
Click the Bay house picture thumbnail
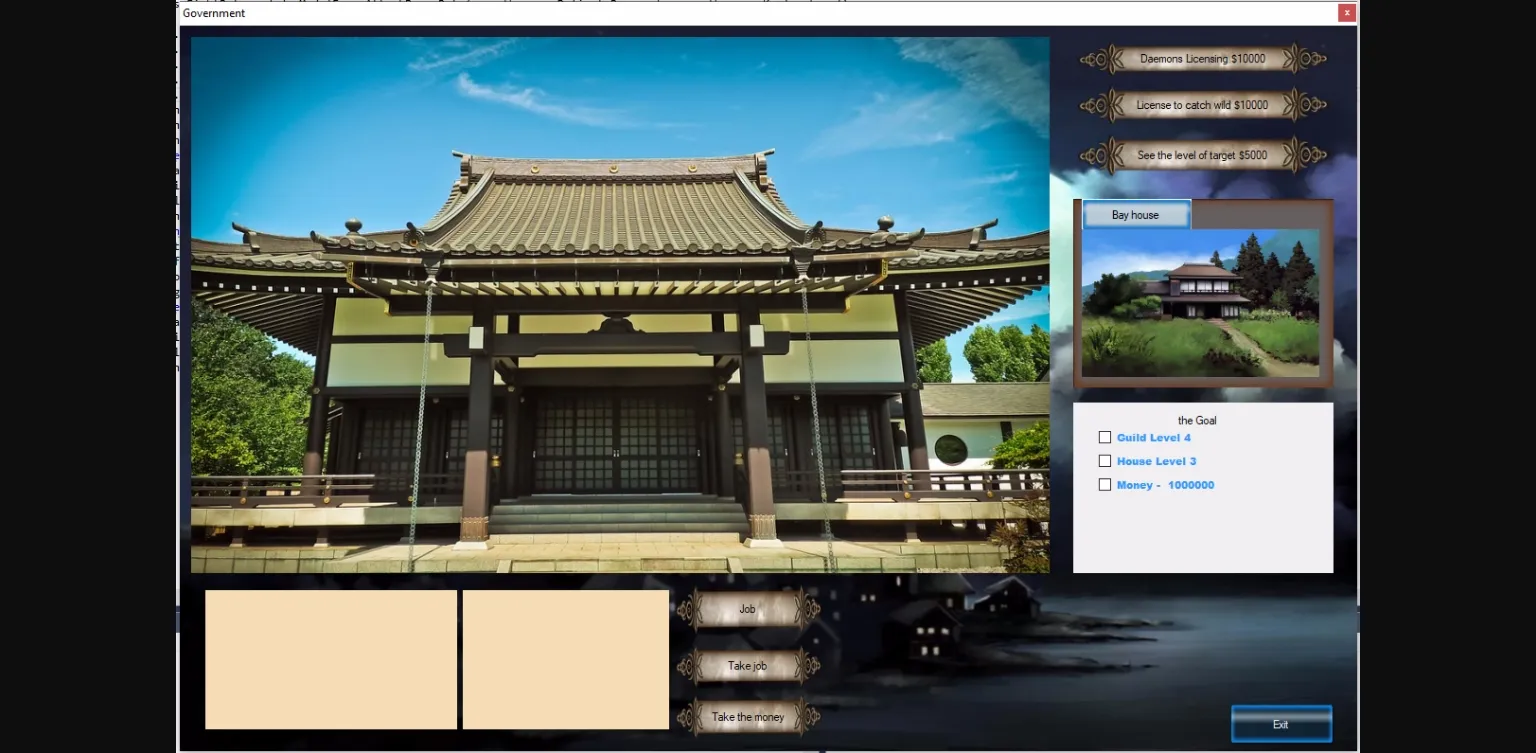coord(1200,305)
